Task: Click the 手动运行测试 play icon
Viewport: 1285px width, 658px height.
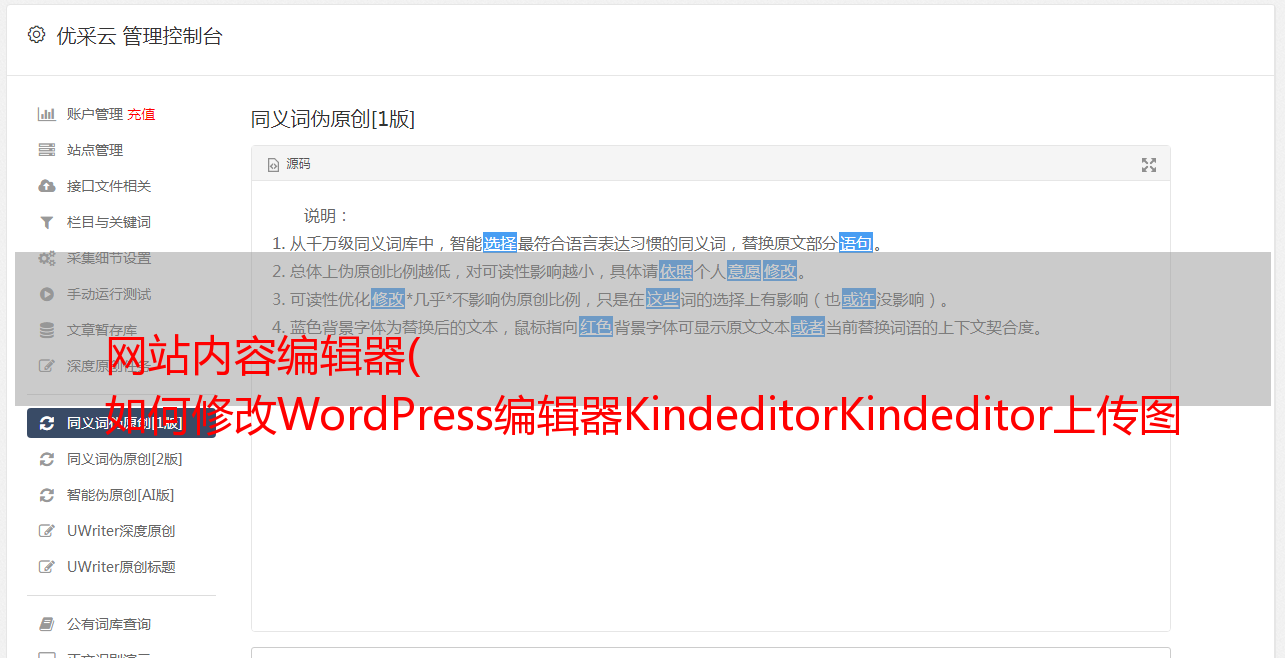Action: (x=46, y=294)
